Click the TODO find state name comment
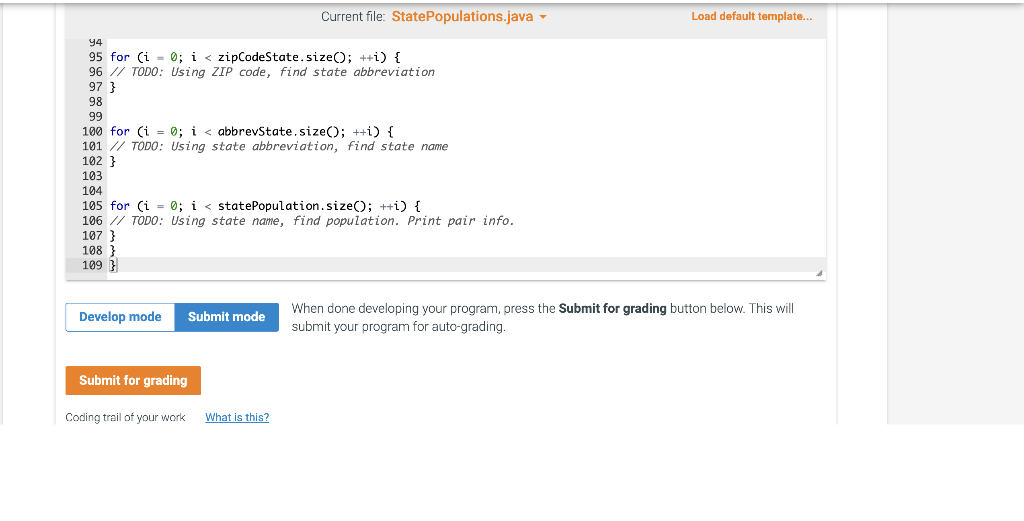 279,146
